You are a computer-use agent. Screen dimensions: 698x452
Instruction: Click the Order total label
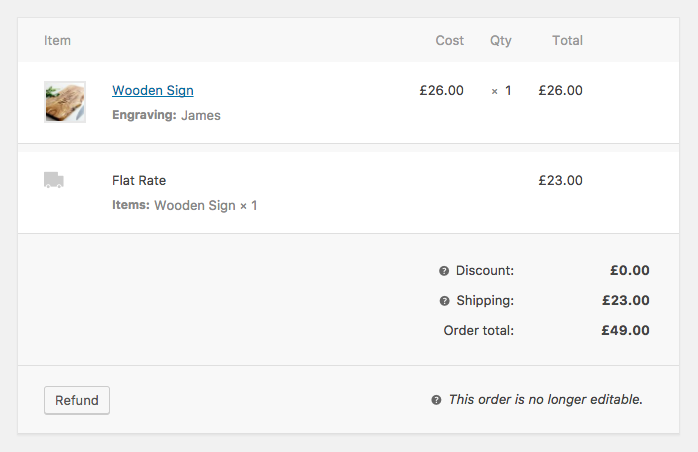click(478, 330)
